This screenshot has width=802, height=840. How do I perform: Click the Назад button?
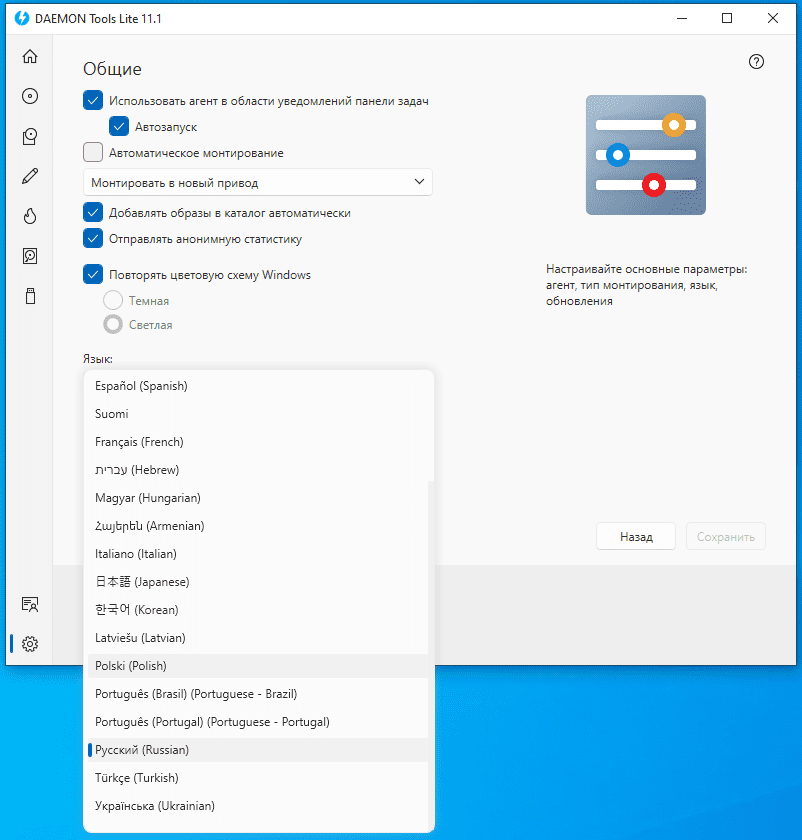(x=636, y=536)
